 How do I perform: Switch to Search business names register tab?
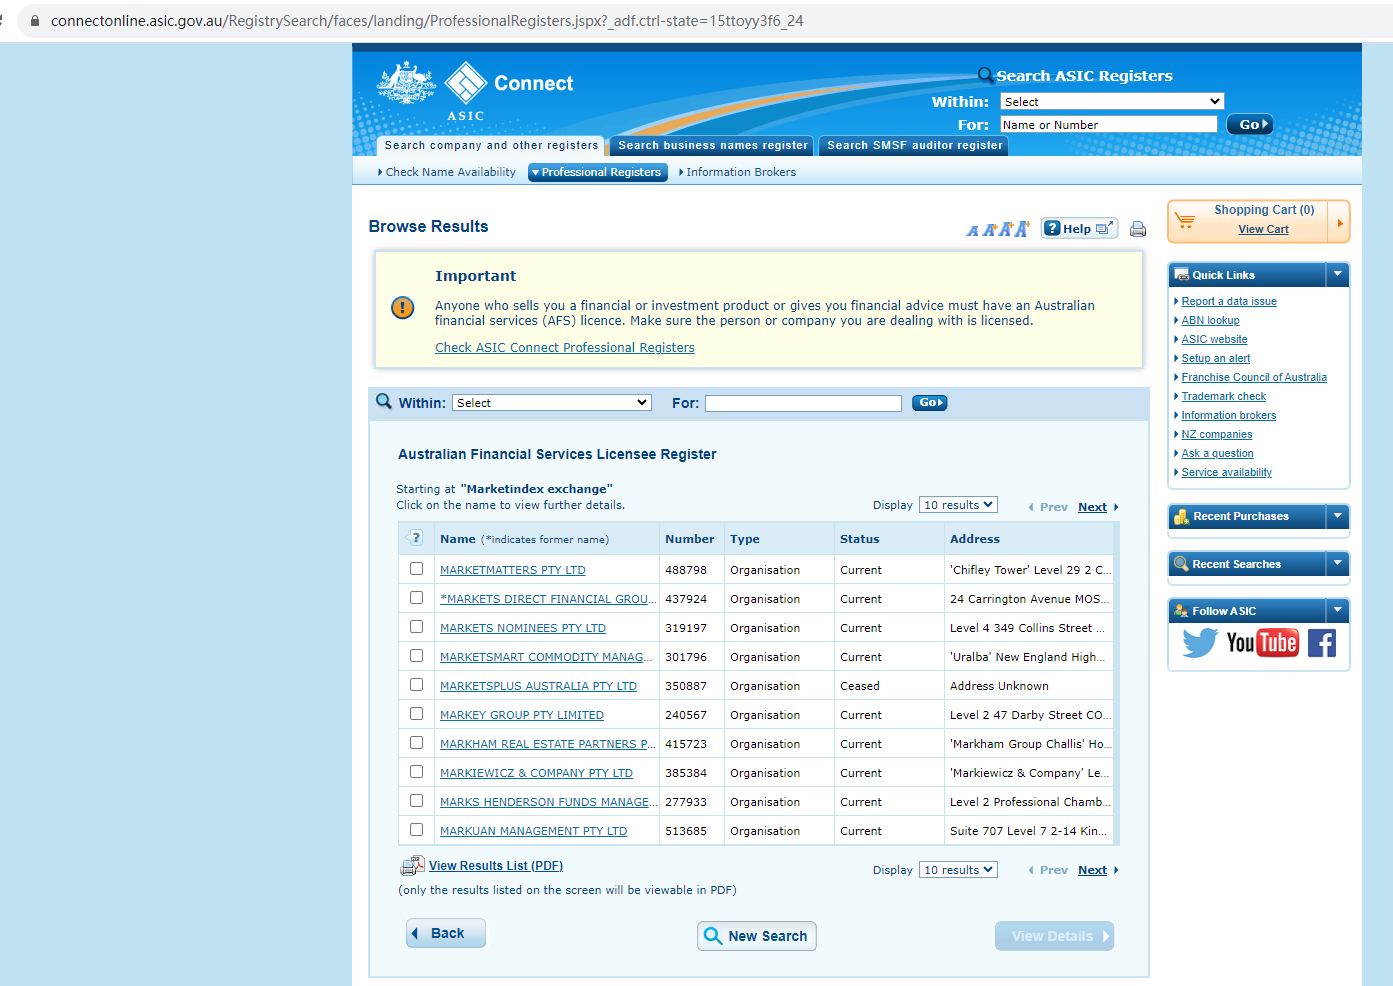[712, 146]
